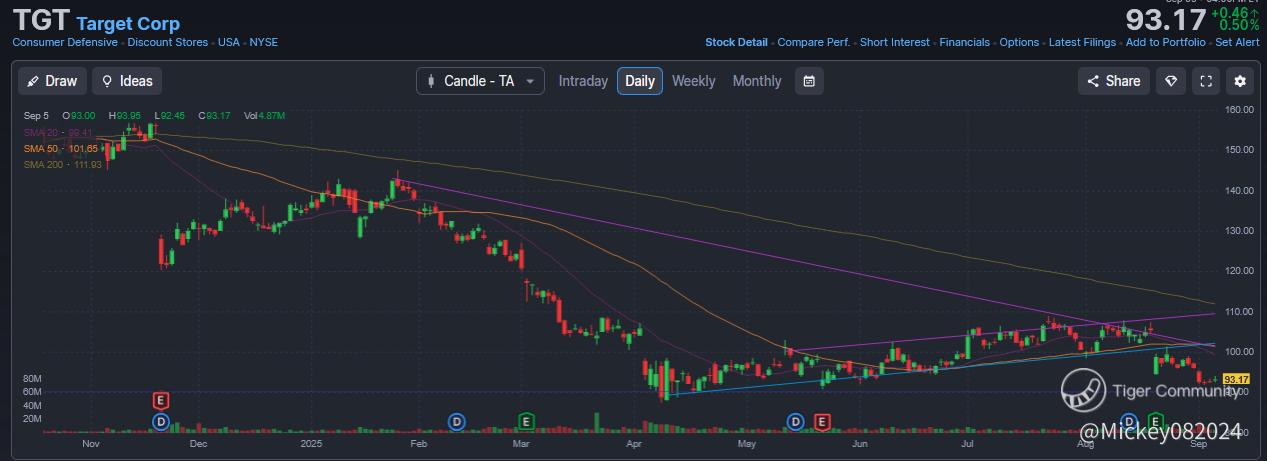Screen dimensions: 1267x461
Task: Click the May dividend marker
Action: (x=796, y=422)
